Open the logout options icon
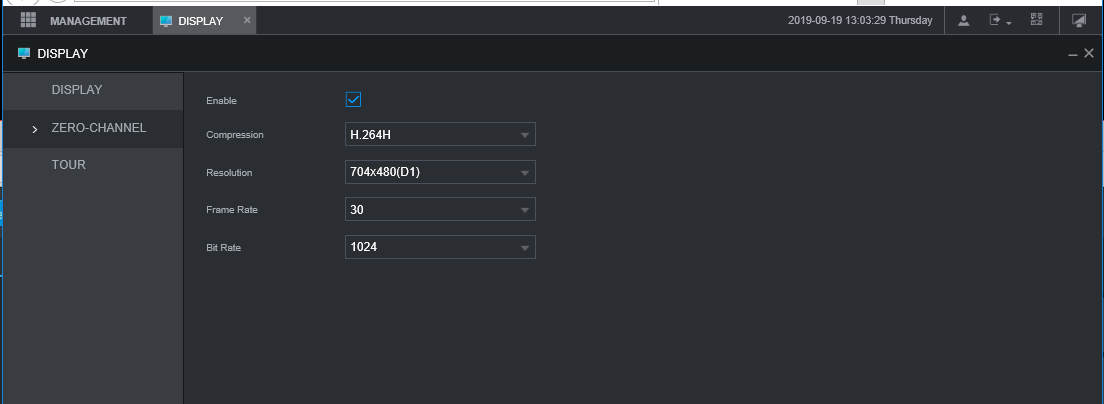This screenshot has width=1104, height=404. click(1000, 20)
